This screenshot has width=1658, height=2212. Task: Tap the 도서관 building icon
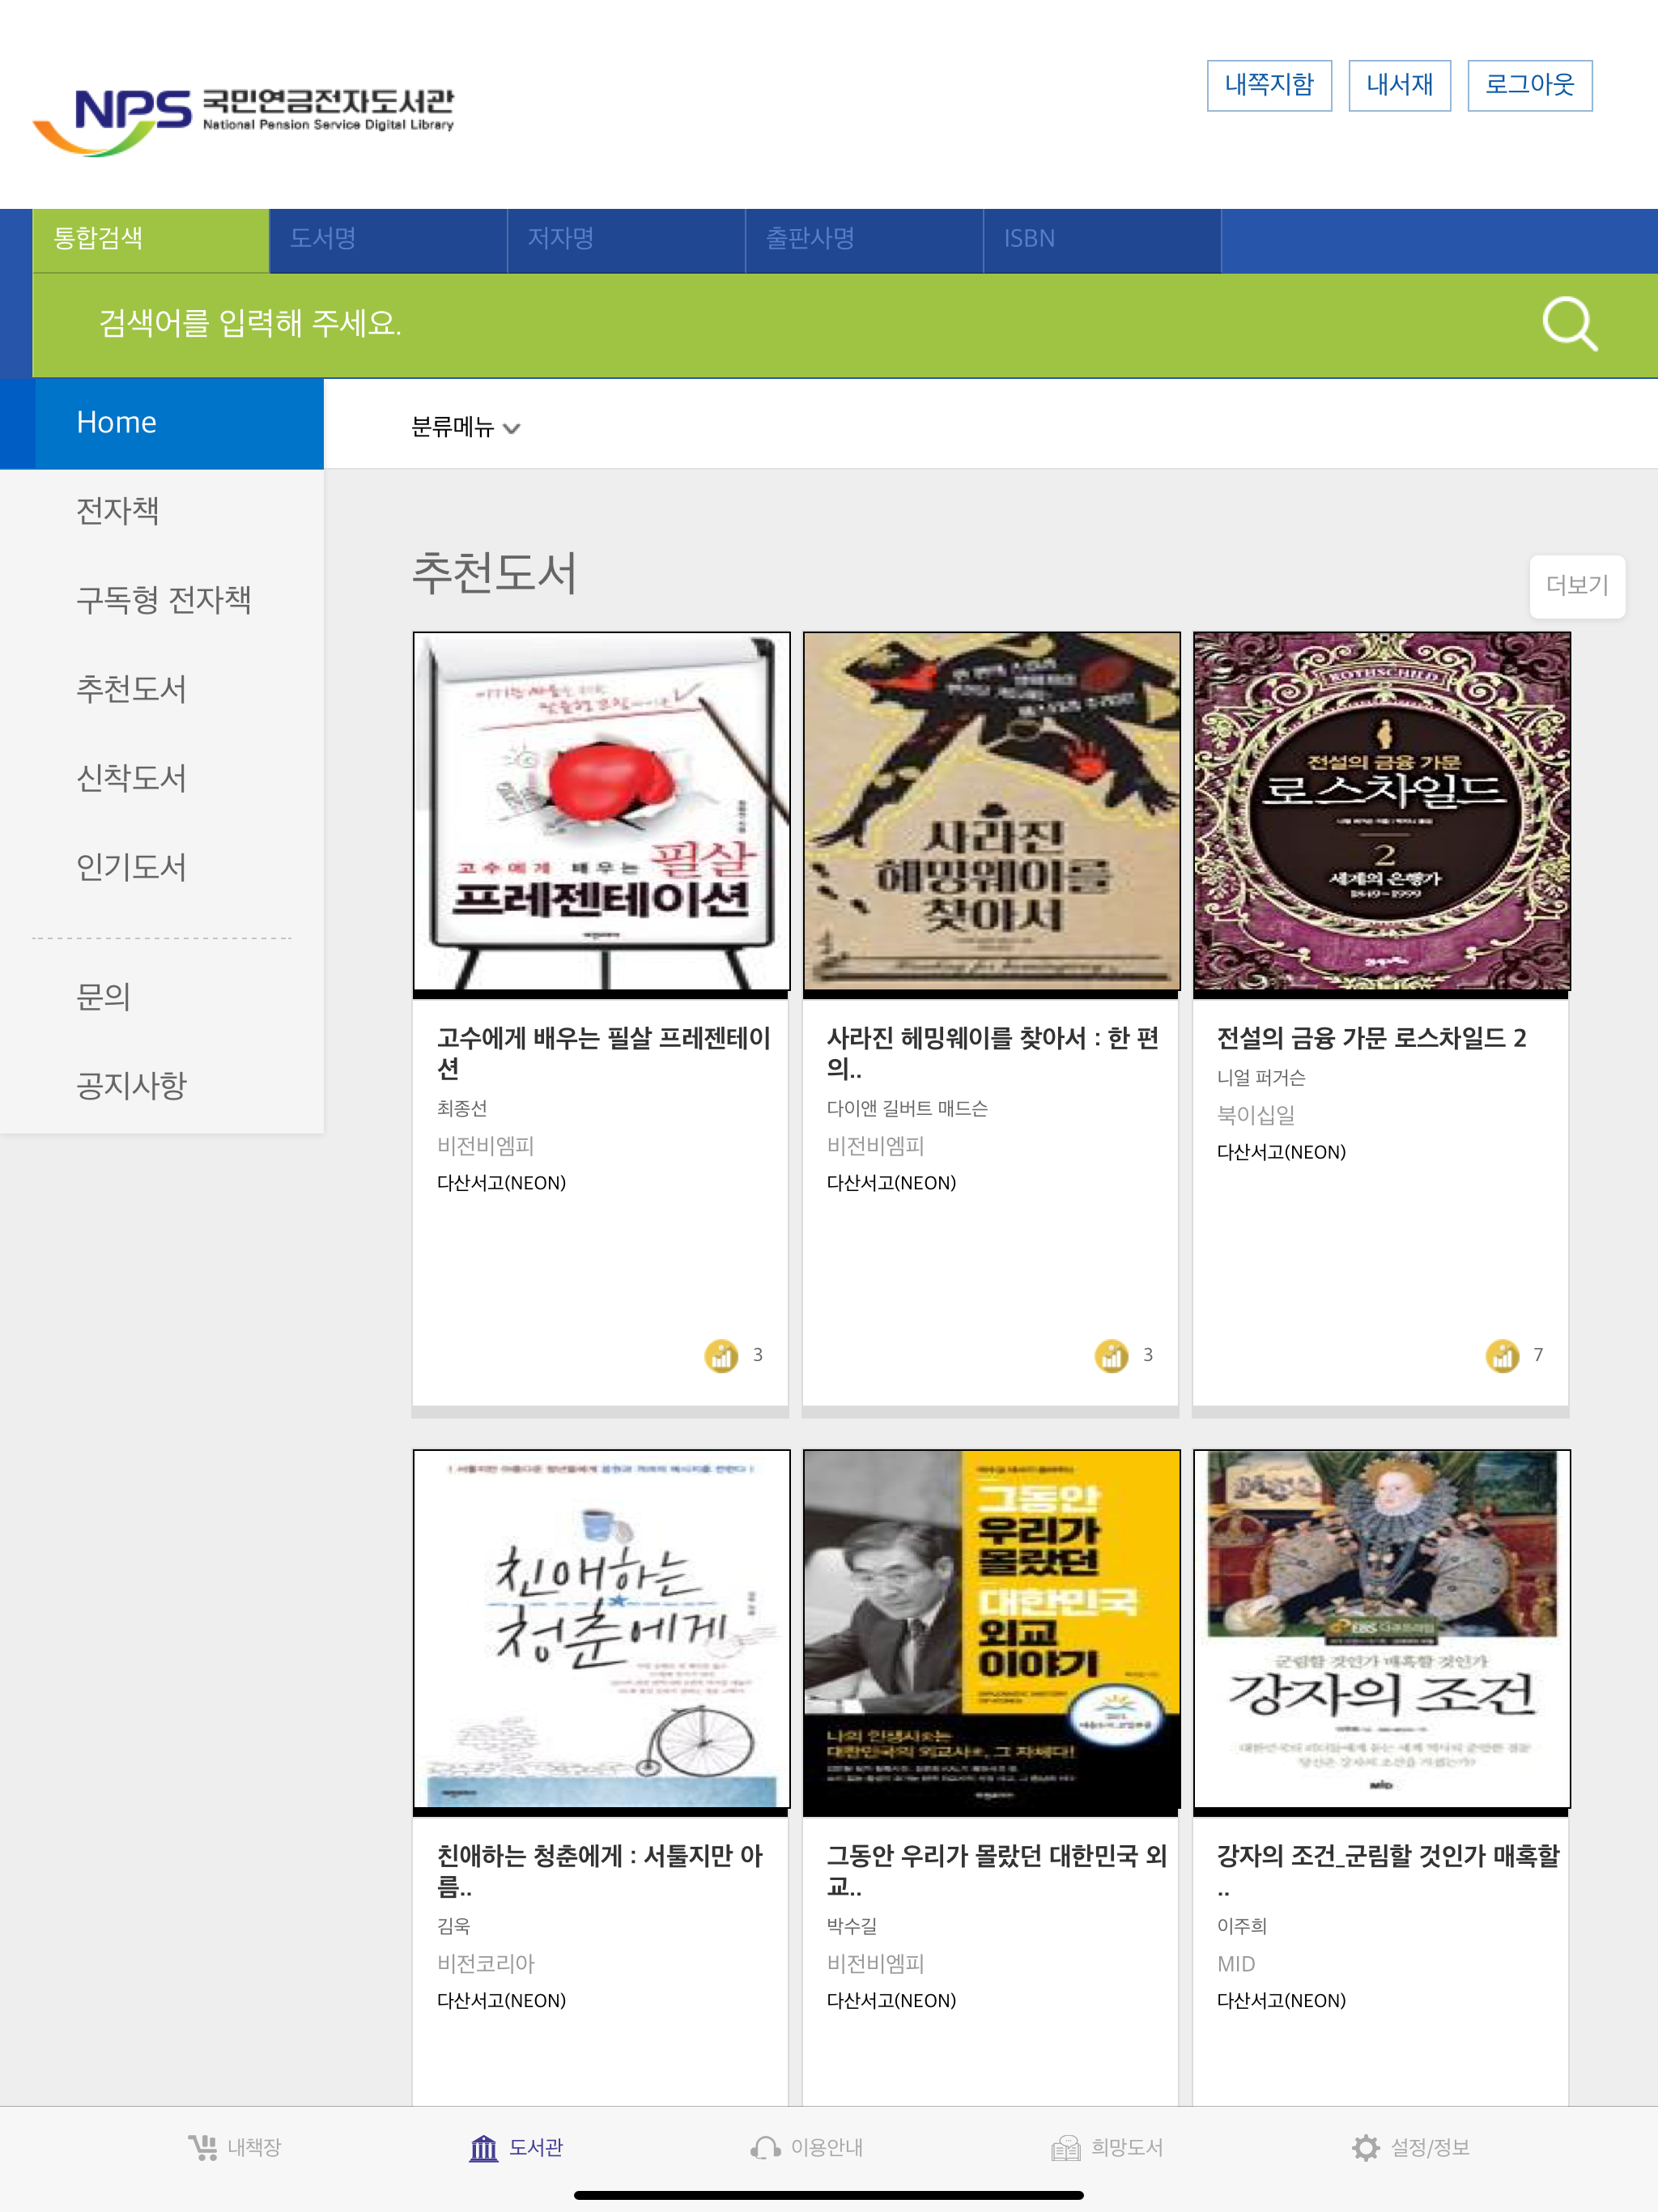coord(484,2147)
